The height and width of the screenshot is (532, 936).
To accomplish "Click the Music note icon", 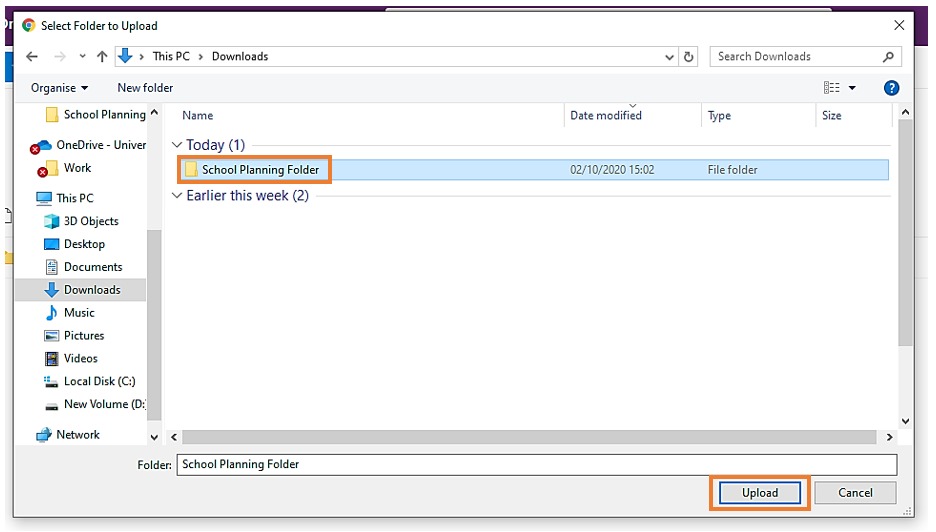I will pyautogui.click(x=52, y=313).
